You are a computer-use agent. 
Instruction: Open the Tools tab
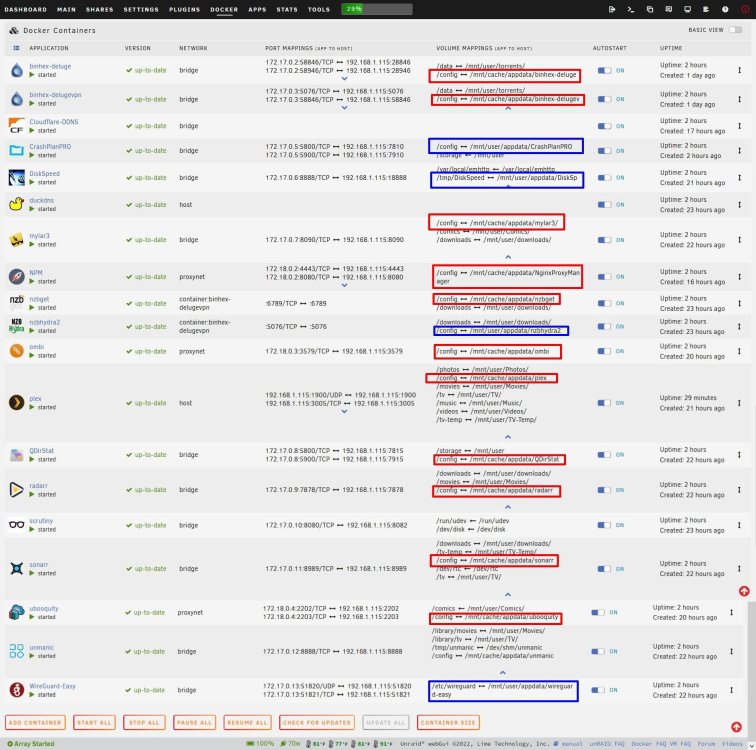[x=319, y=9]
